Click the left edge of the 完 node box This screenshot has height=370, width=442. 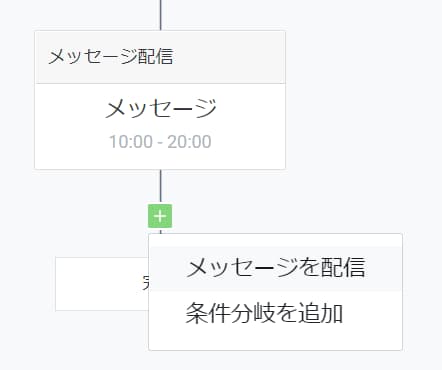click(x=56, y=284)
